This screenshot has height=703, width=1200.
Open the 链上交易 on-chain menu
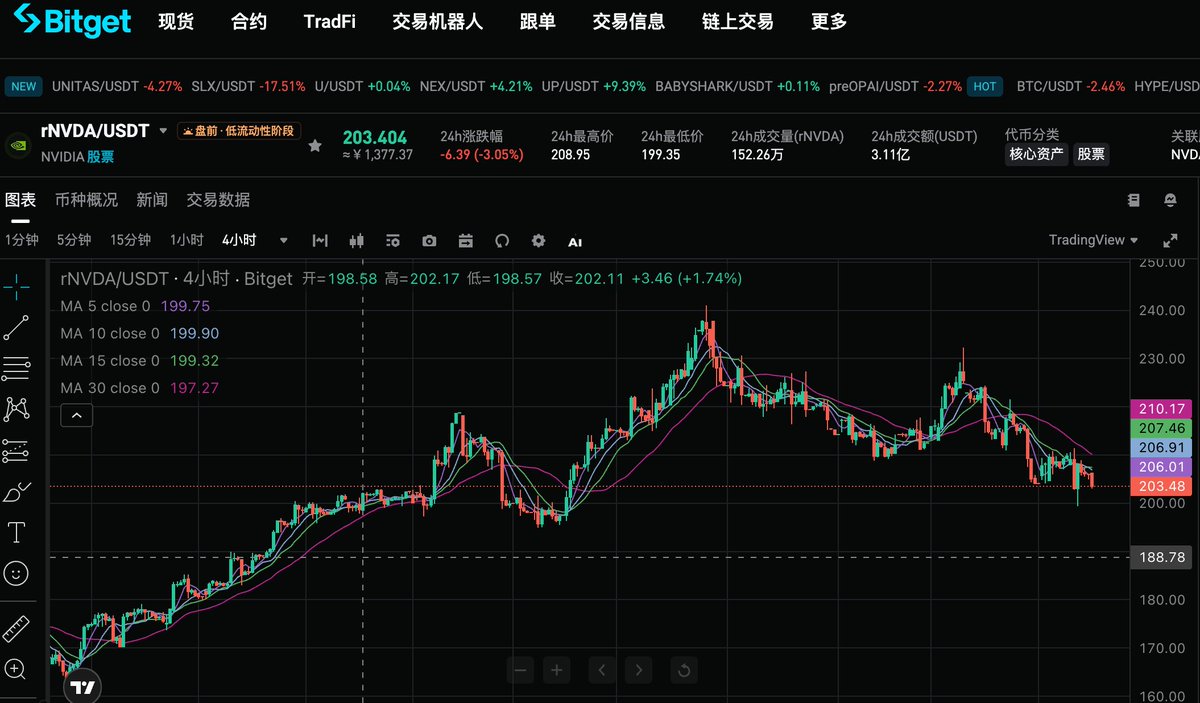click(738, 21)
